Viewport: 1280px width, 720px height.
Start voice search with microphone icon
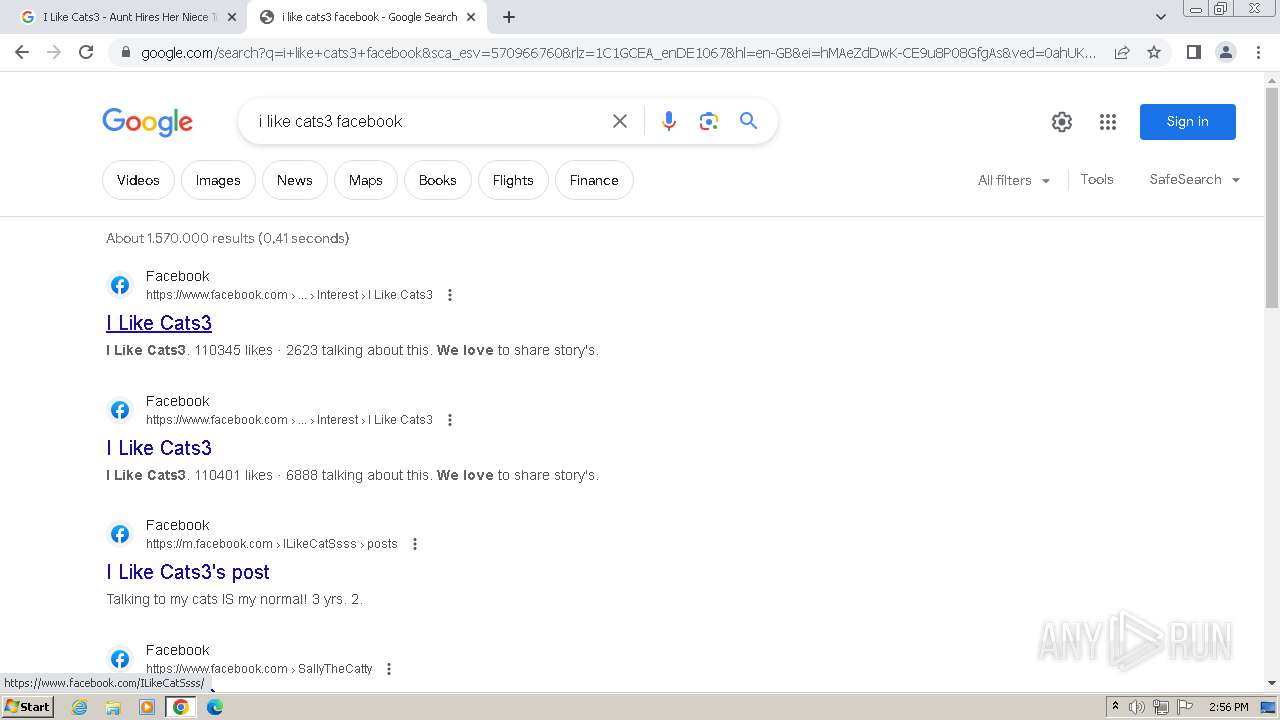coord(669,121)
